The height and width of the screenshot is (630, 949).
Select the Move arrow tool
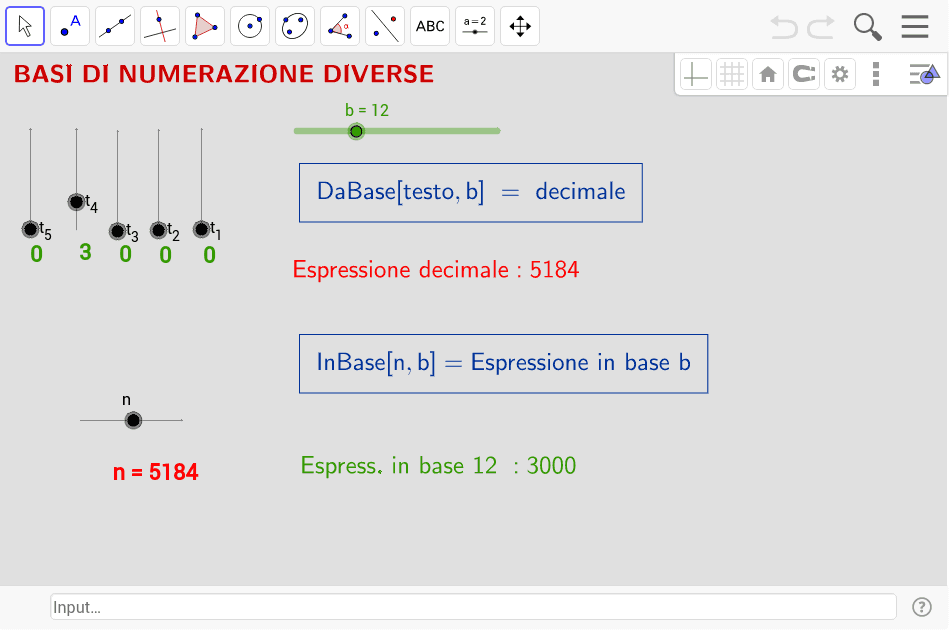[25, 26]
